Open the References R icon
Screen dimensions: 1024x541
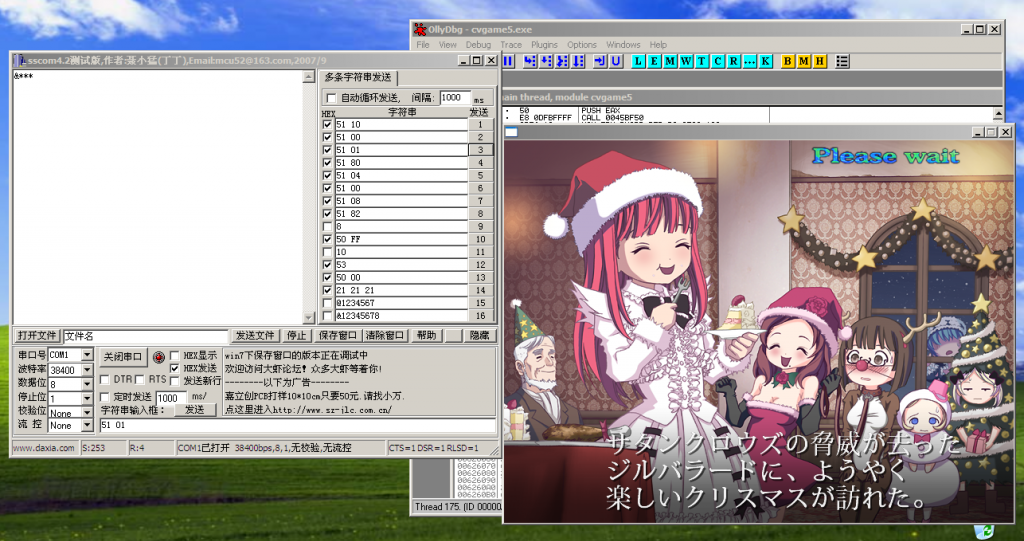click(734, 61)
